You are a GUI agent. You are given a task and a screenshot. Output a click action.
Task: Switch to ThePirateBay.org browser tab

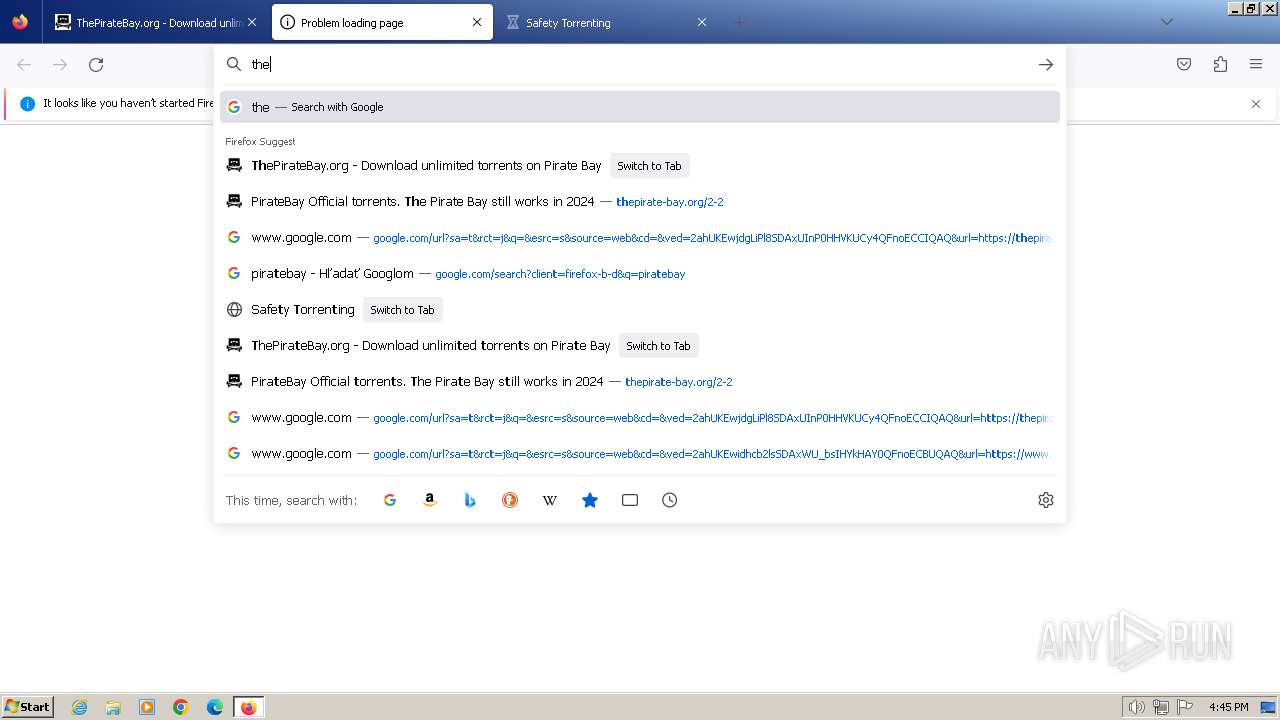[x=155, y=22]
